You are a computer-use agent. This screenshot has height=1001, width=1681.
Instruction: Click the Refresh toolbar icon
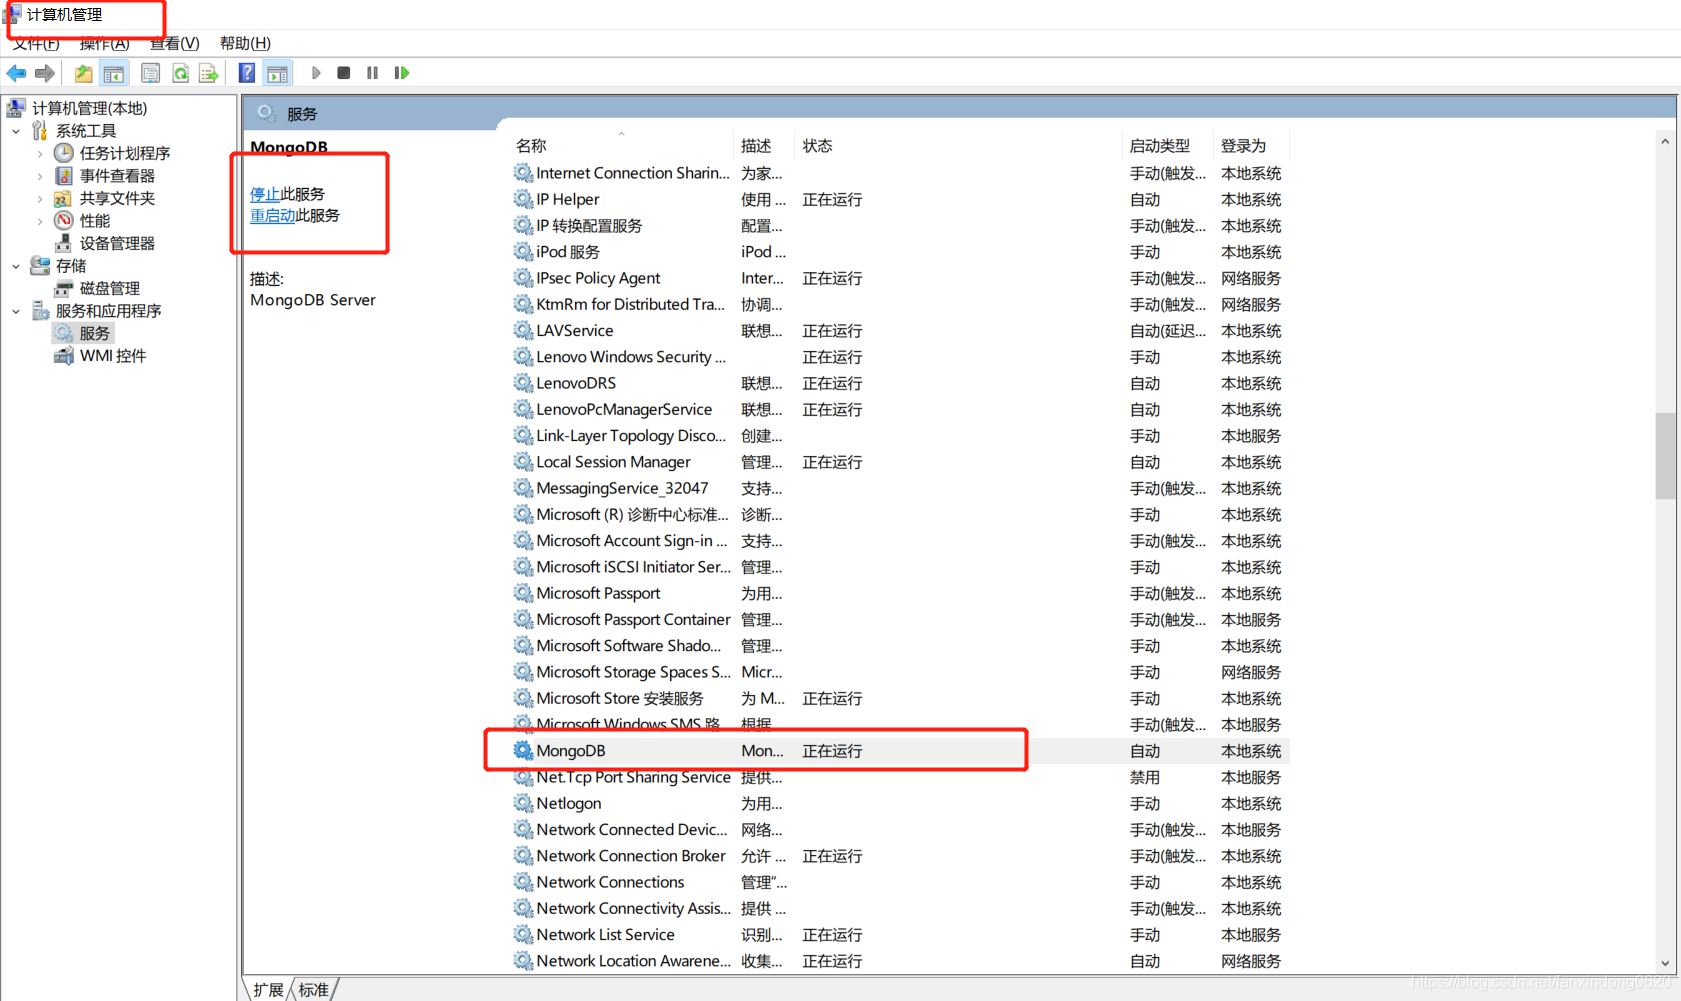[180, 73]
